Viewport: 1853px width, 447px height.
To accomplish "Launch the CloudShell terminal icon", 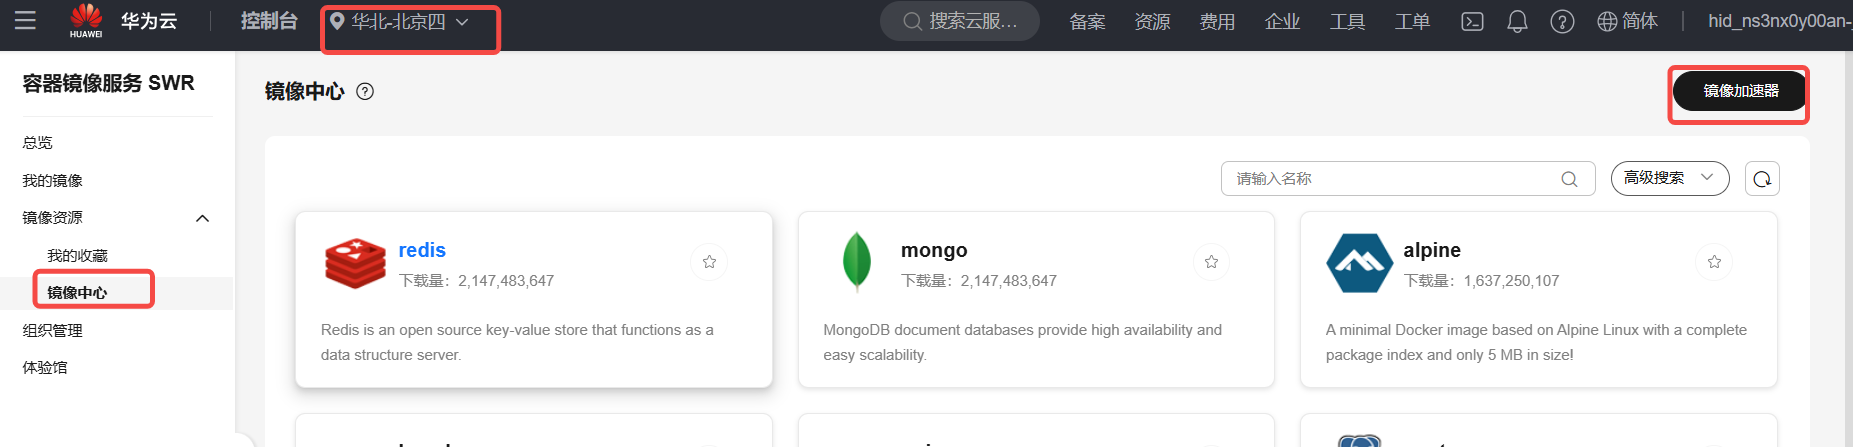I will pos(1472,22).
